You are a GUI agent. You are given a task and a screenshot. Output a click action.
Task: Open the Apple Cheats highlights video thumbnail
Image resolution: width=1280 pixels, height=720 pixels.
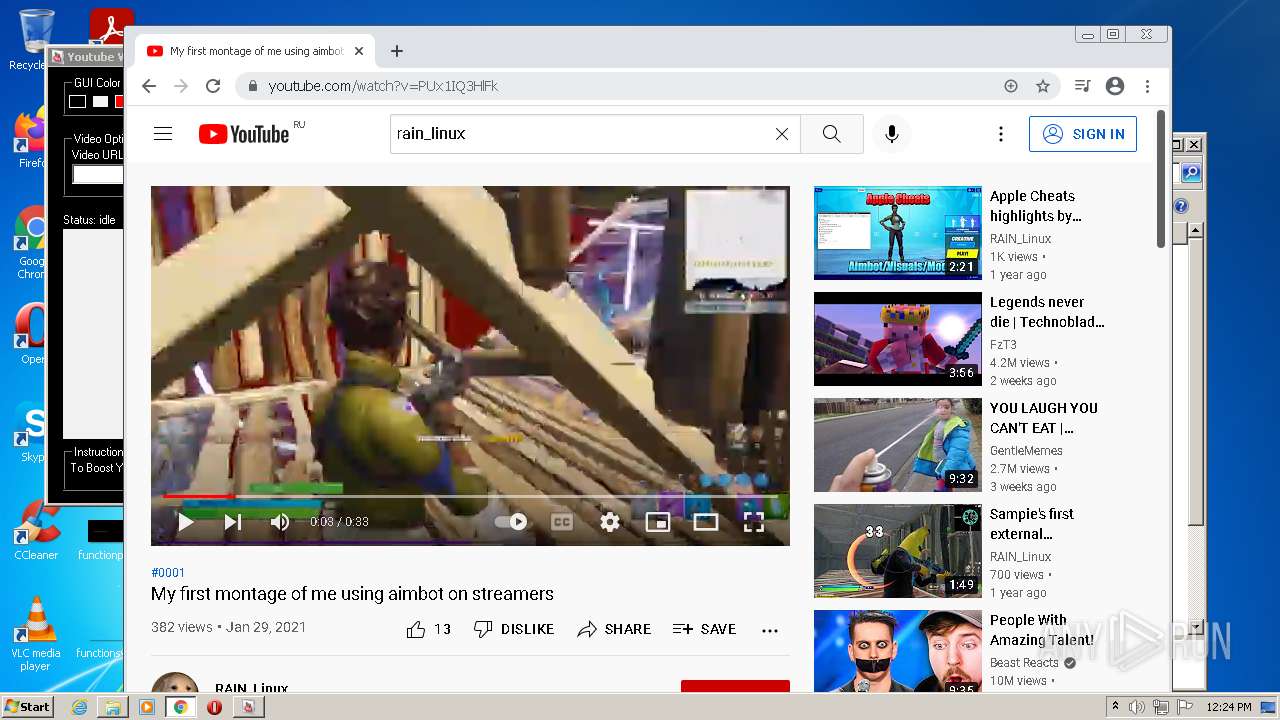tap(898, 232)
